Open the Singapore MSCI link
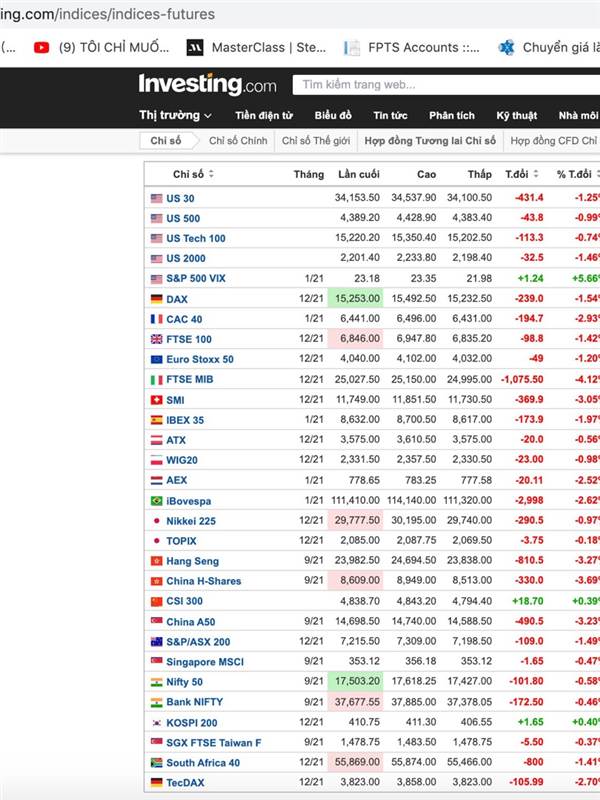 point(205,662)
